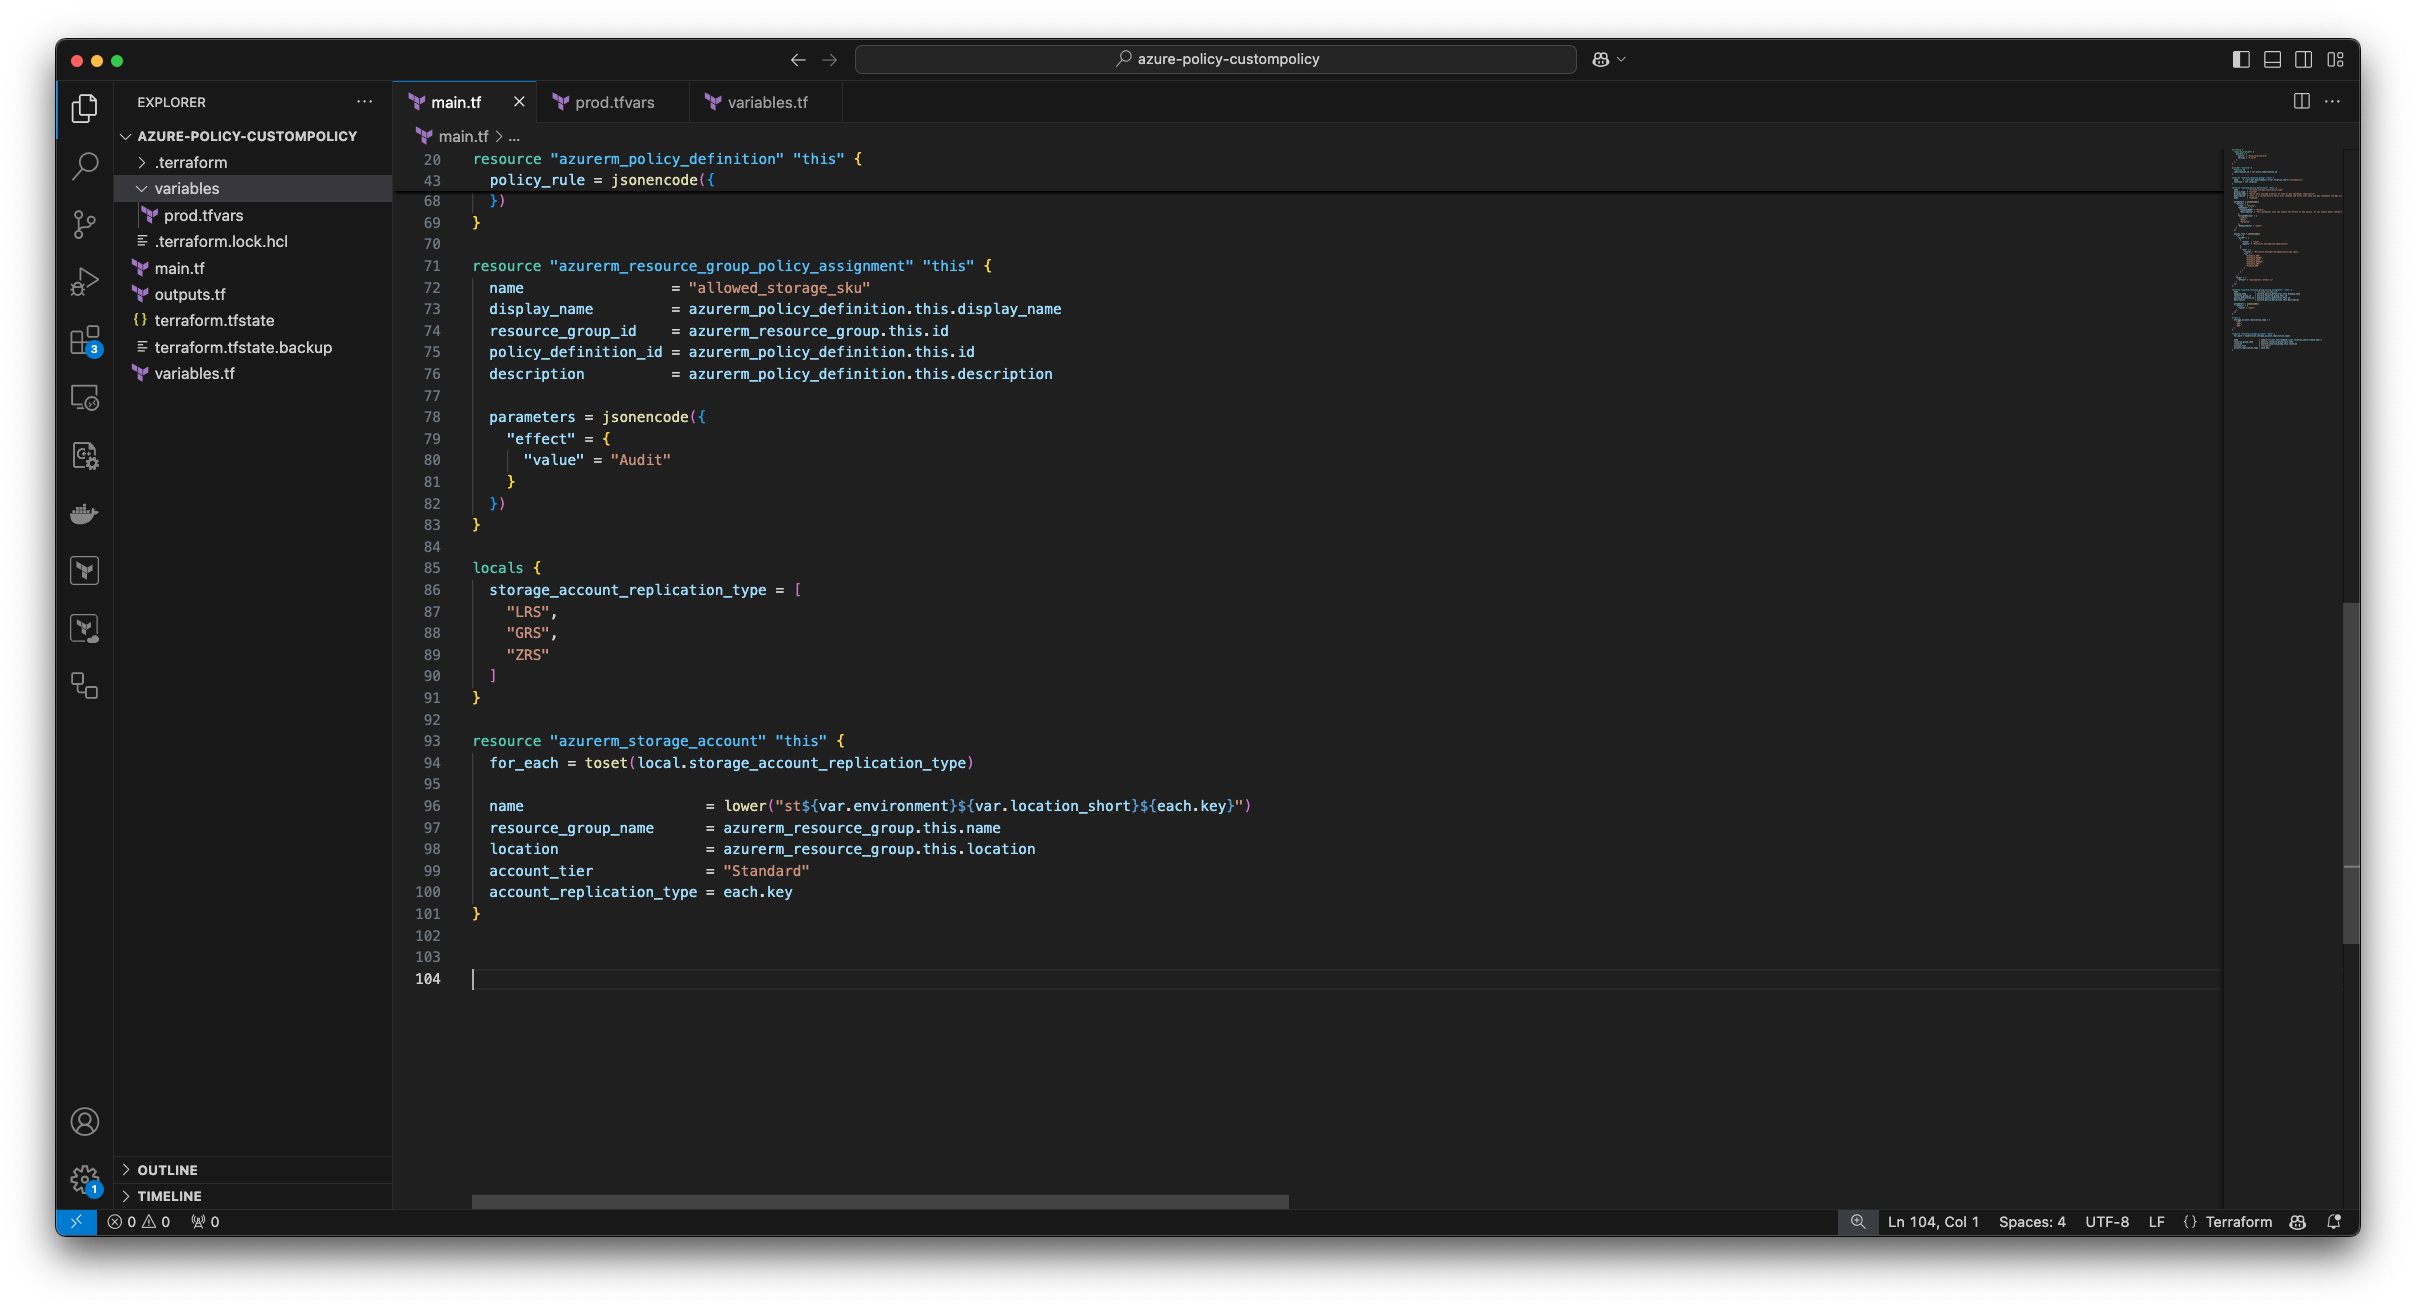
Task: Toggle the secondary sidebar visibility
Action: [x=2303, y=59]
